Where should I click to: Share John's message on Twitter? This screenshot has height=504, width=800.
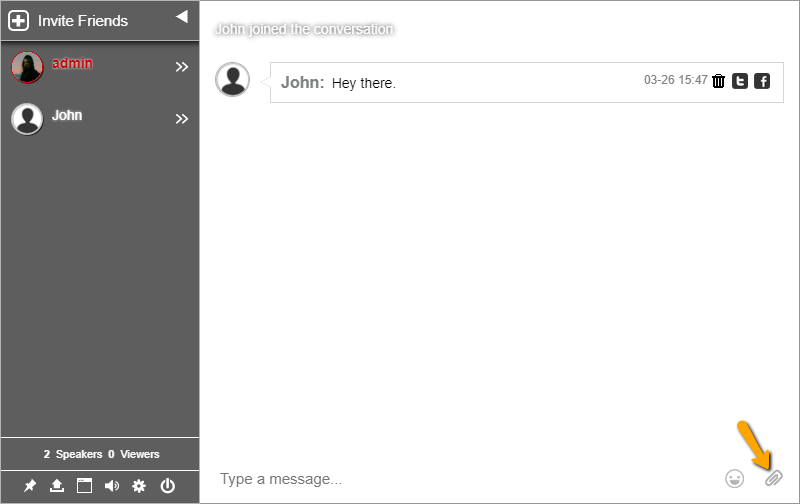740,81
